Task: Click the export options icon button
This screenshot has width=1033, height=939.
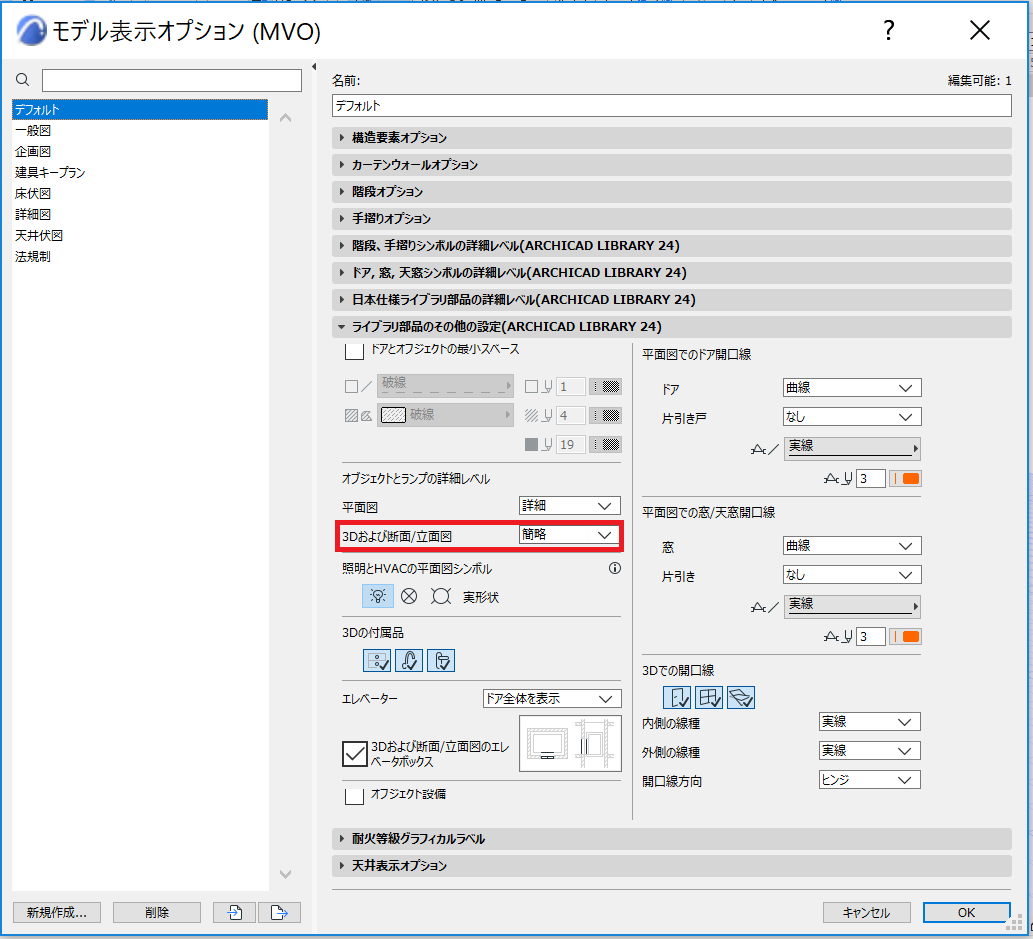Action: pyautogui.click(x=279, y=913)
